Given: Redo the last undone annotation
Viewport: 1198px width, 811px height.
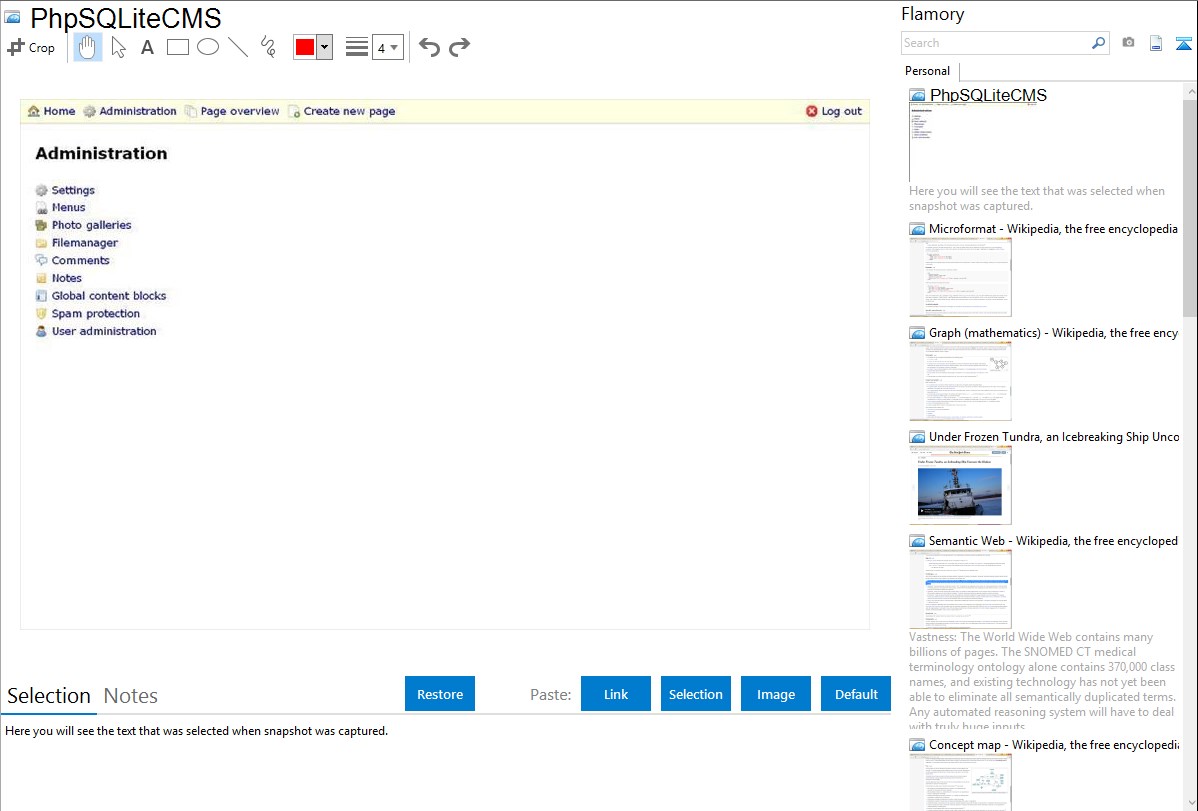Looking at the screenshot, I should click(x=459, y=47).
